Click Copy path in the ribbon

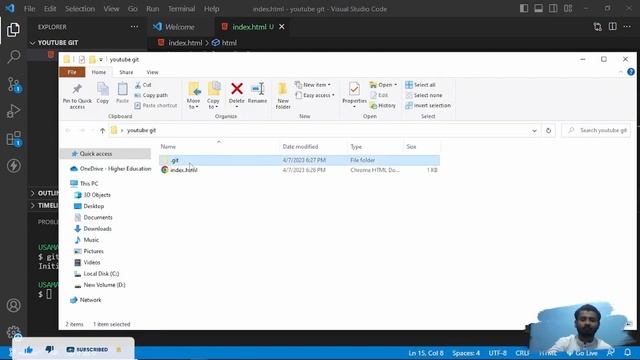tap(151, 95)
